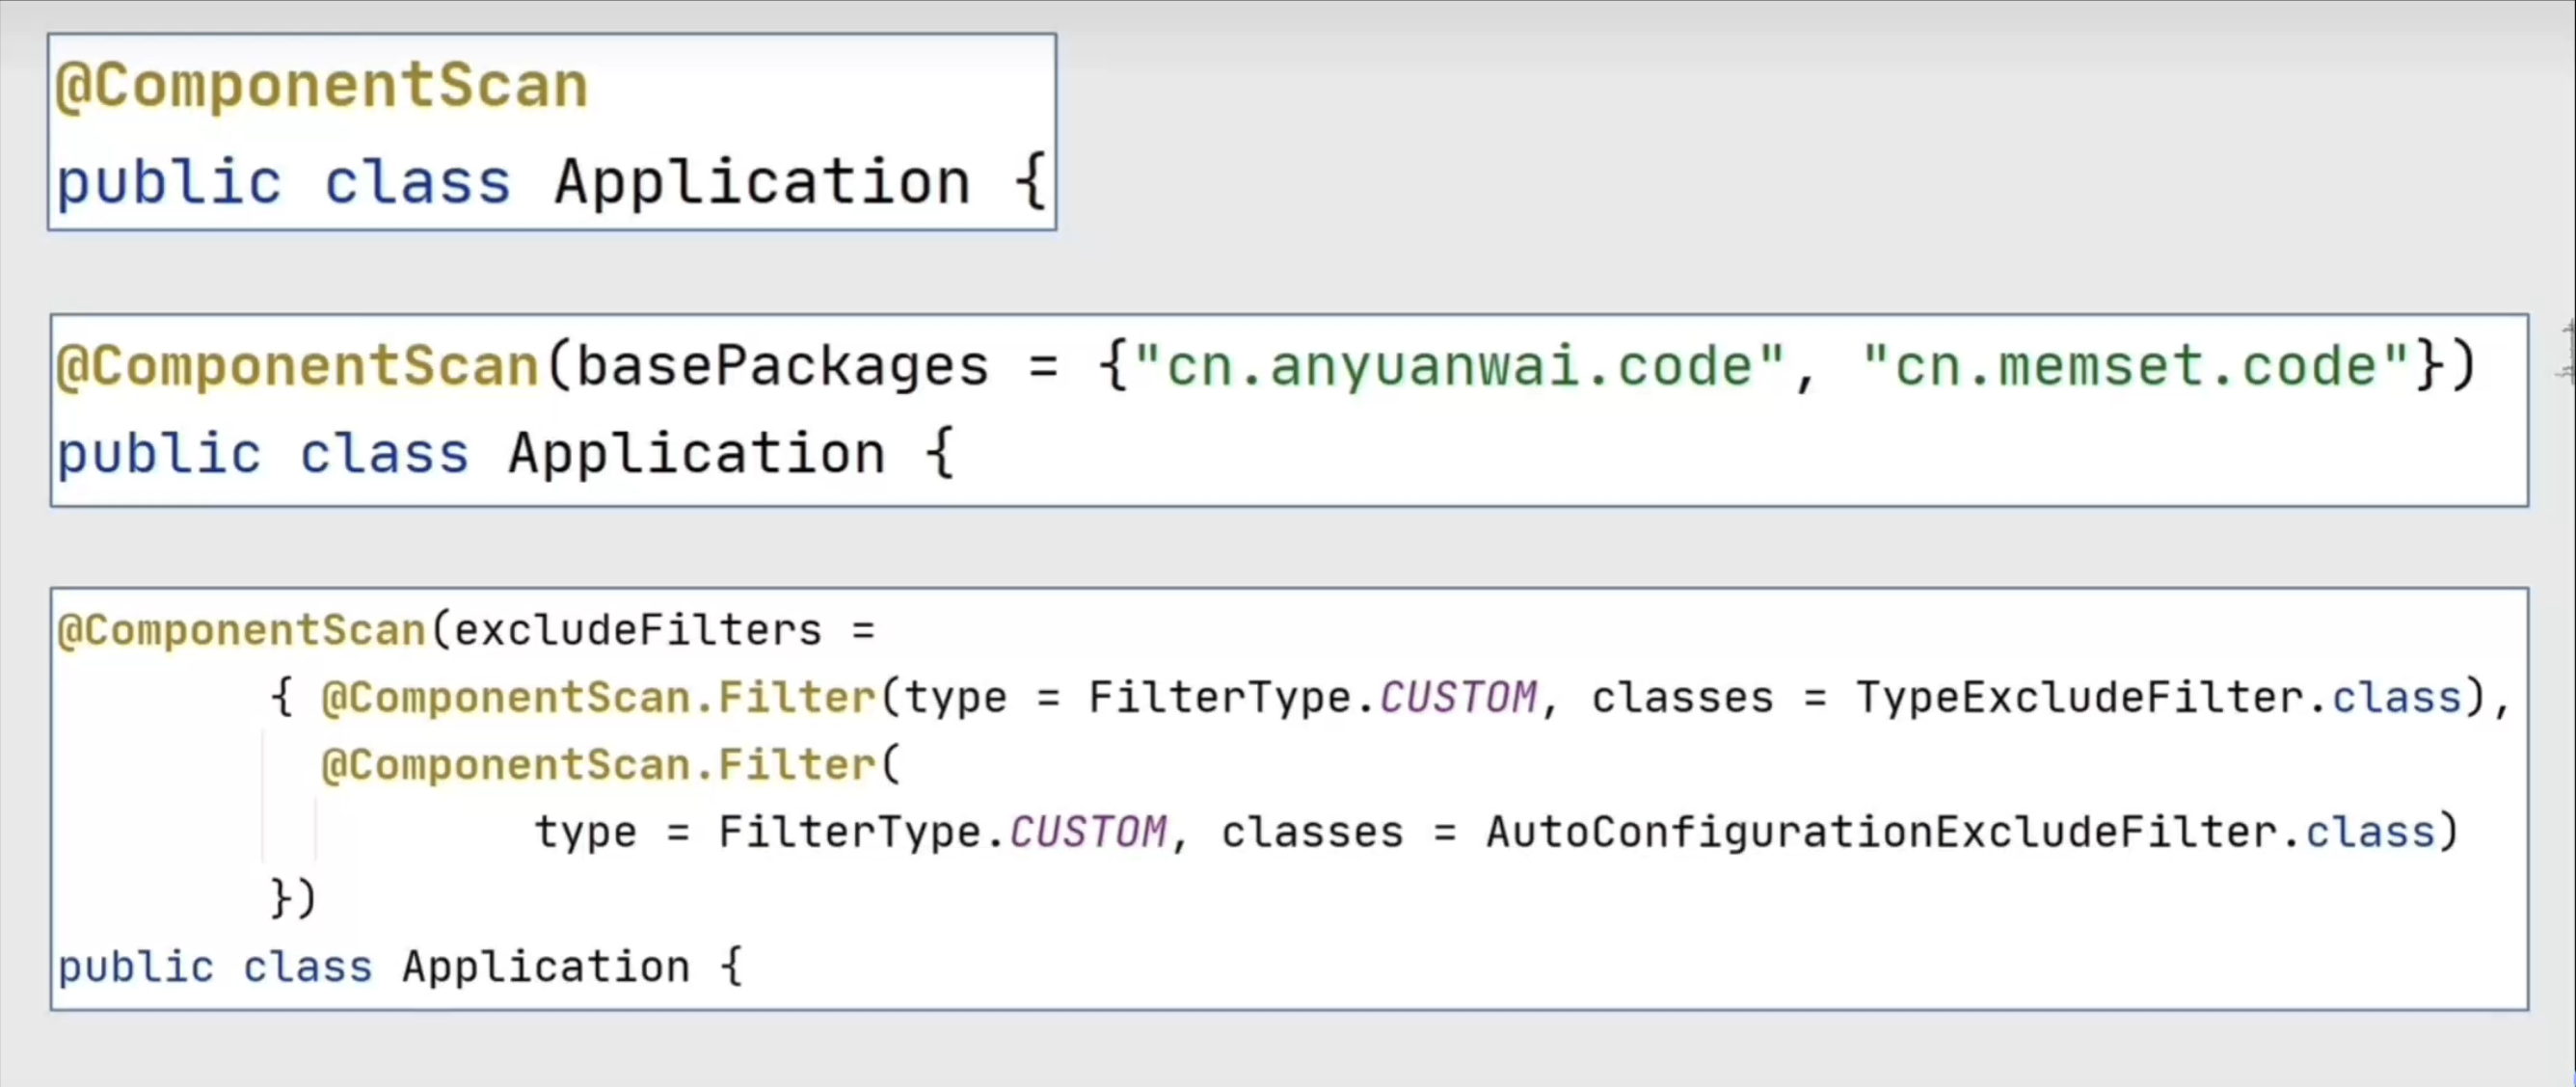The image size is (2576, 1087).
Task: Click @ComponentScan before excludeFilters
Action: pyautogui.click(x=242, y=631)
